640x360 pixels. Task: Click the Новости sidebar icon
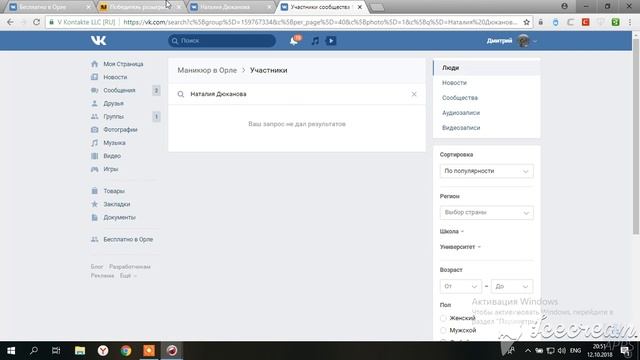click(95, 77)
